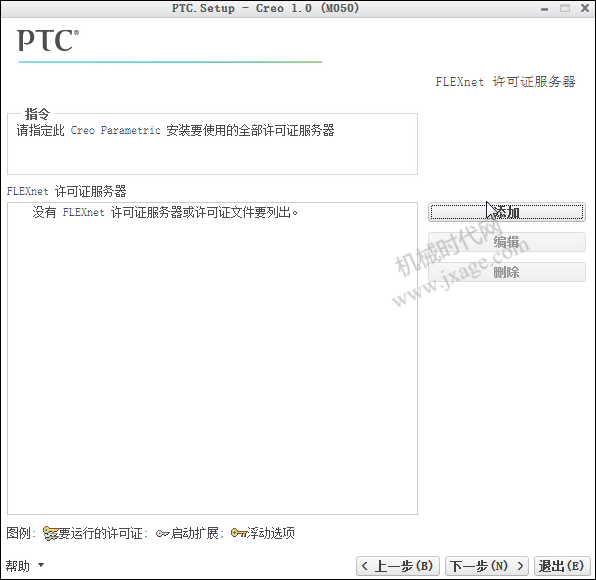
Task: Go back with 上一步(B) button
Action: (398, 566)
